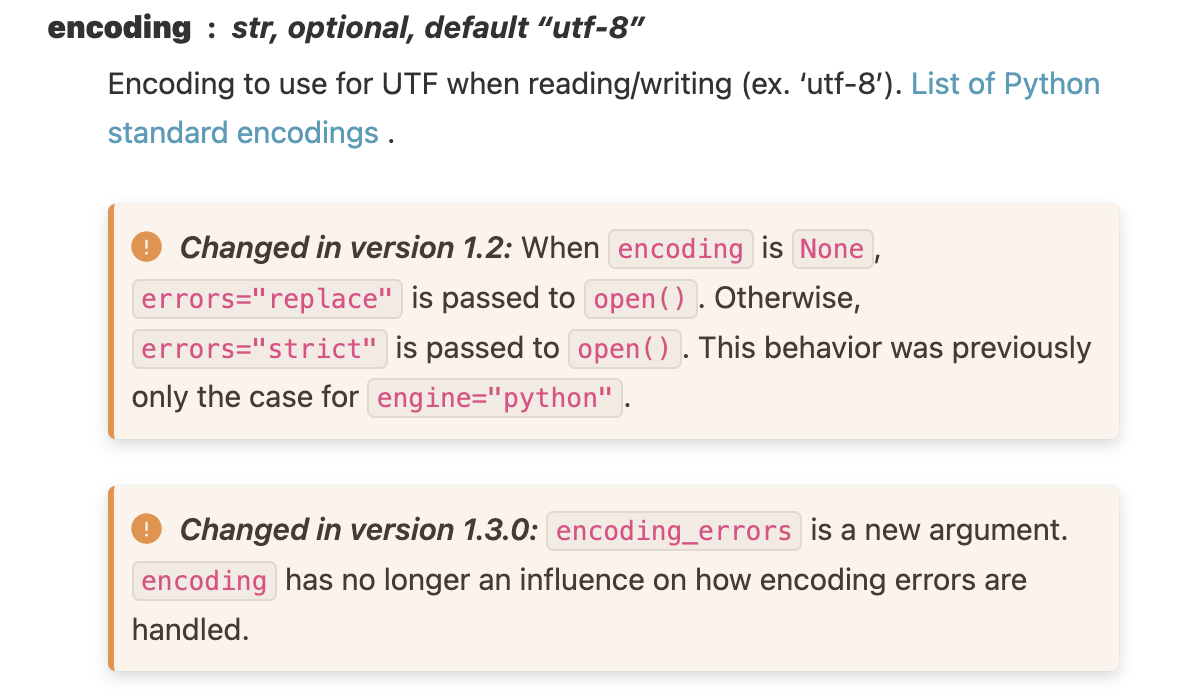This screenshot has width=1184, height=700.
Task: Click 'Changed in version 1.3.0:' heading text
Action: click(359, 529)
